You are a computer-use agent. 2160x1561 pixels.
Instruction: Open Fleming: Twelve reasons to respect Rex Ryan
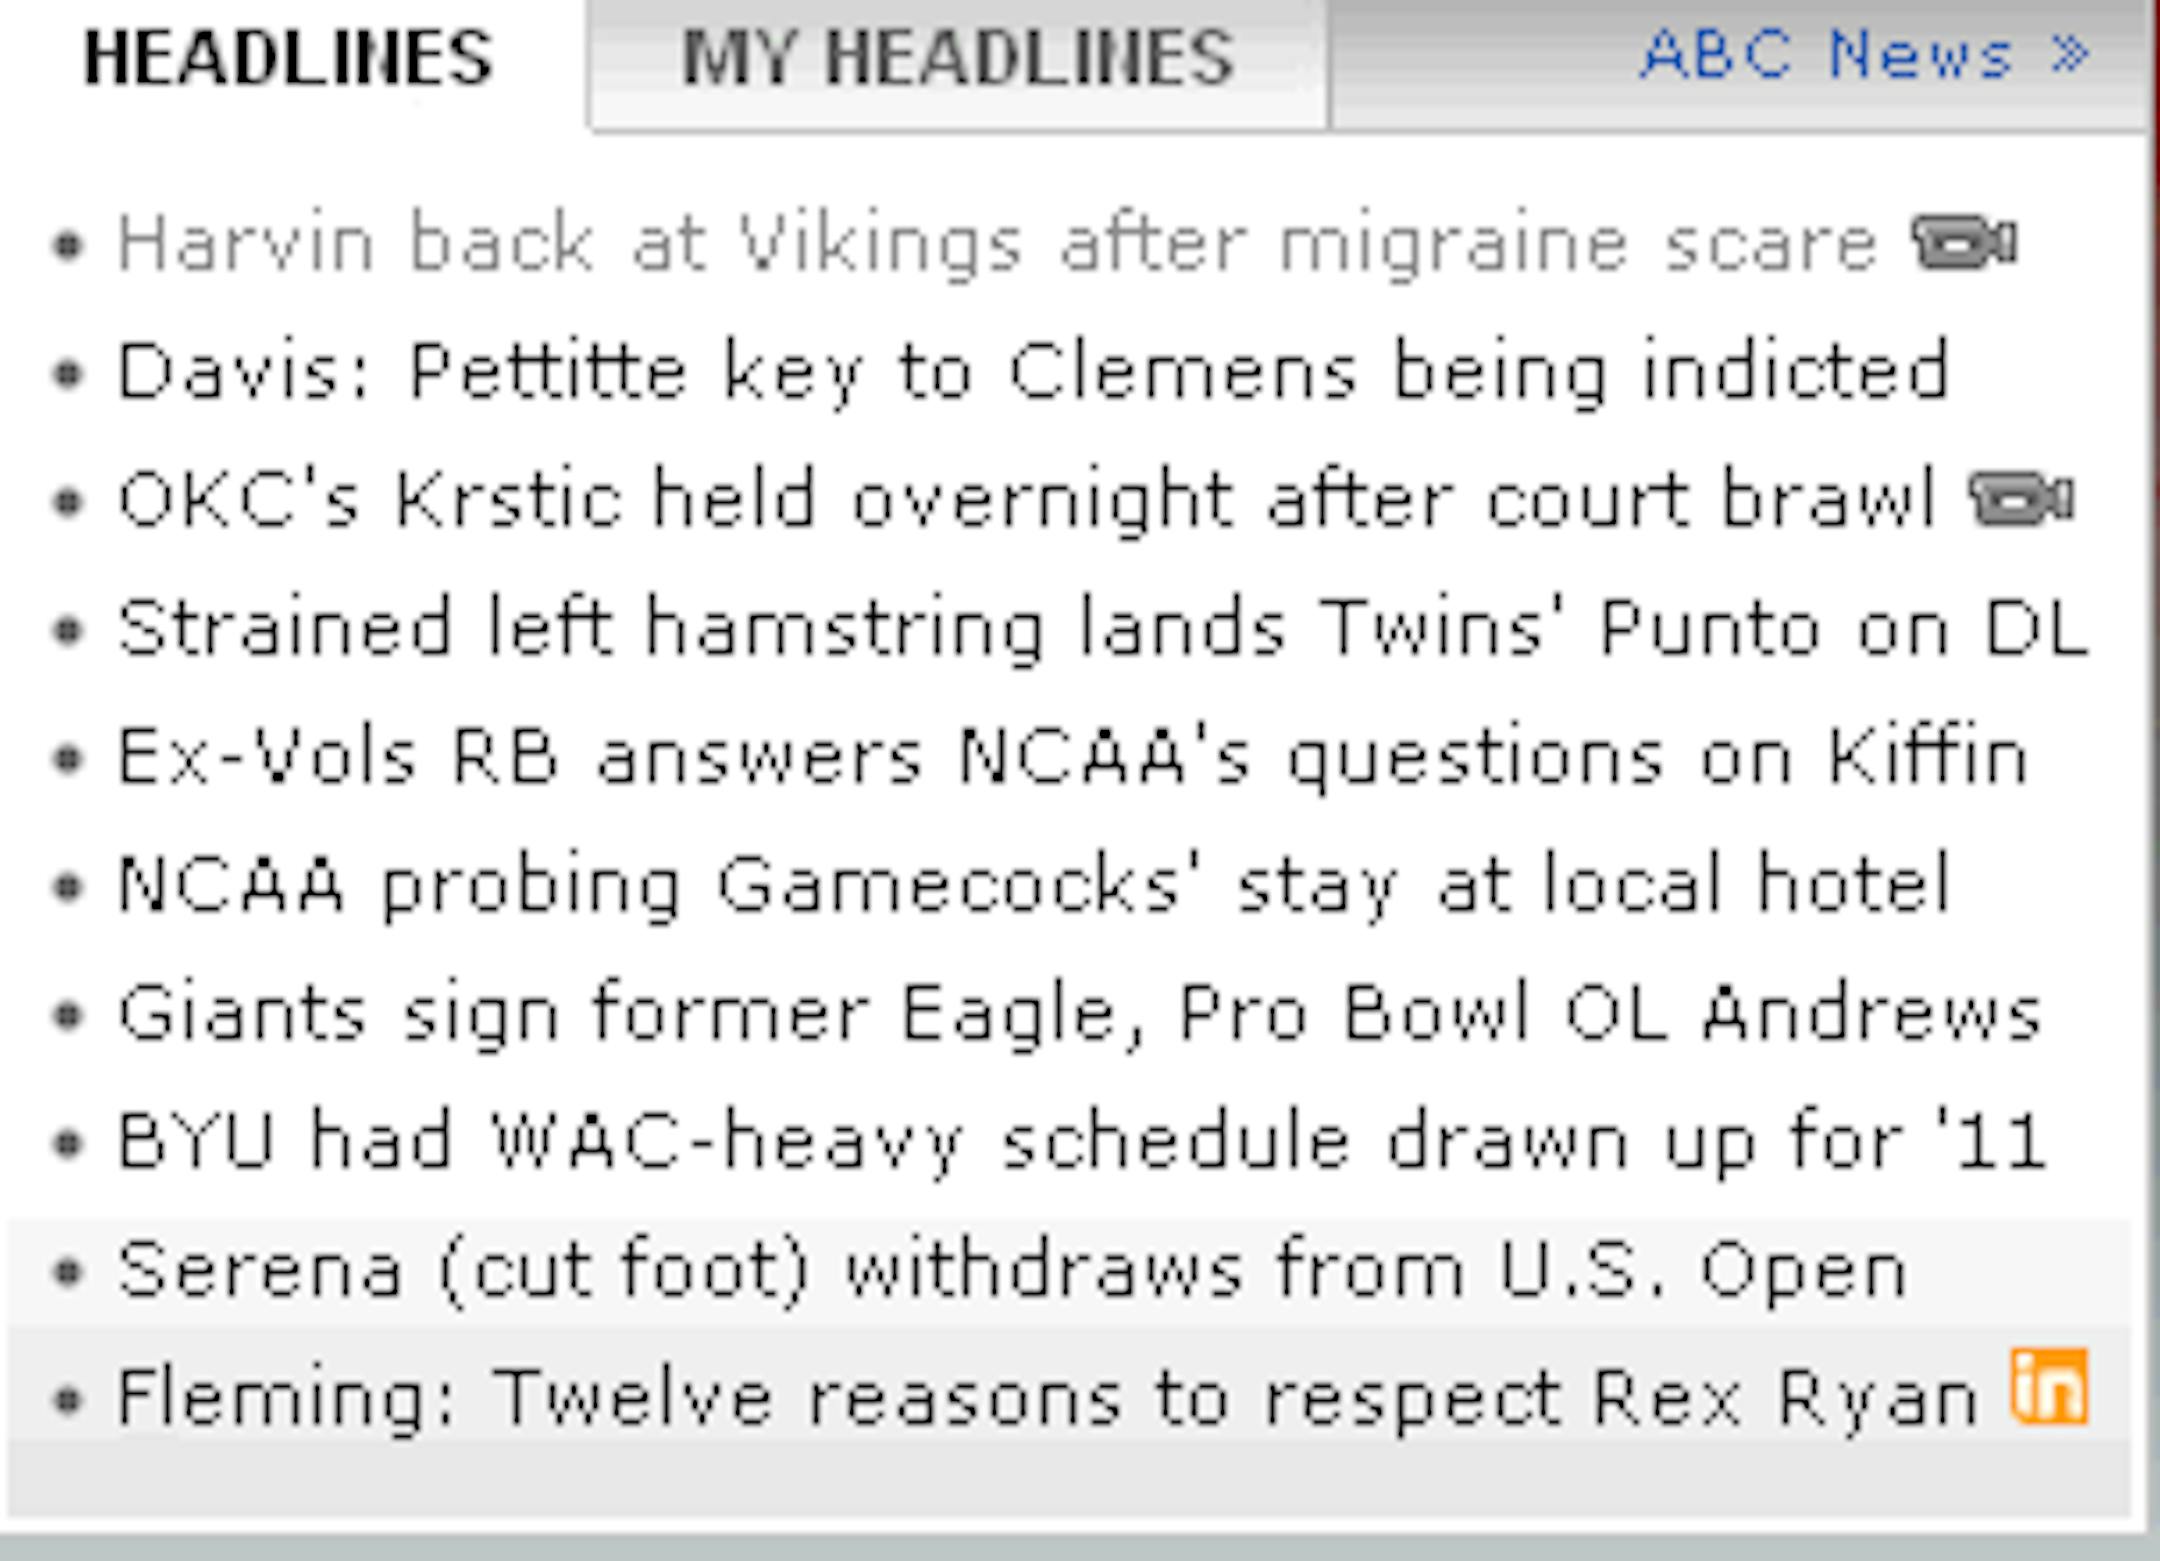[1047, 1398]
